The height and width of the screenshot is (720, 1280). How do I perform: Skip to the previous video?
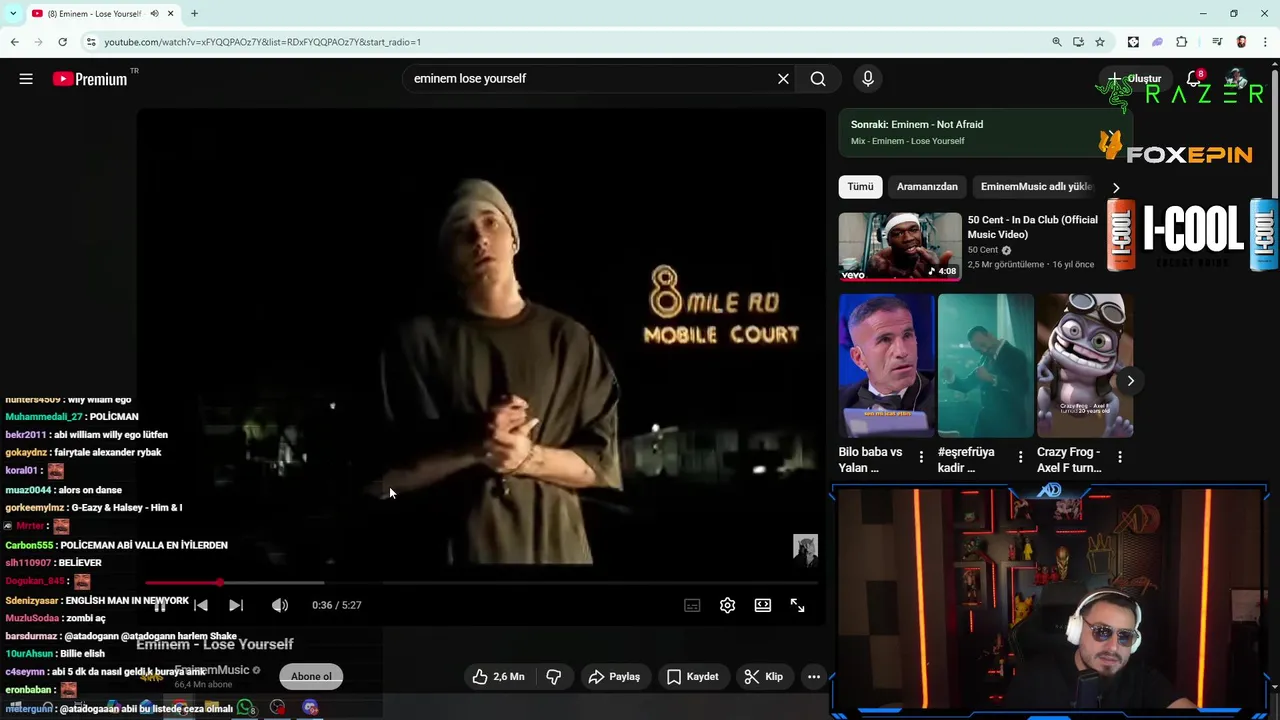[x=201, y=605]
